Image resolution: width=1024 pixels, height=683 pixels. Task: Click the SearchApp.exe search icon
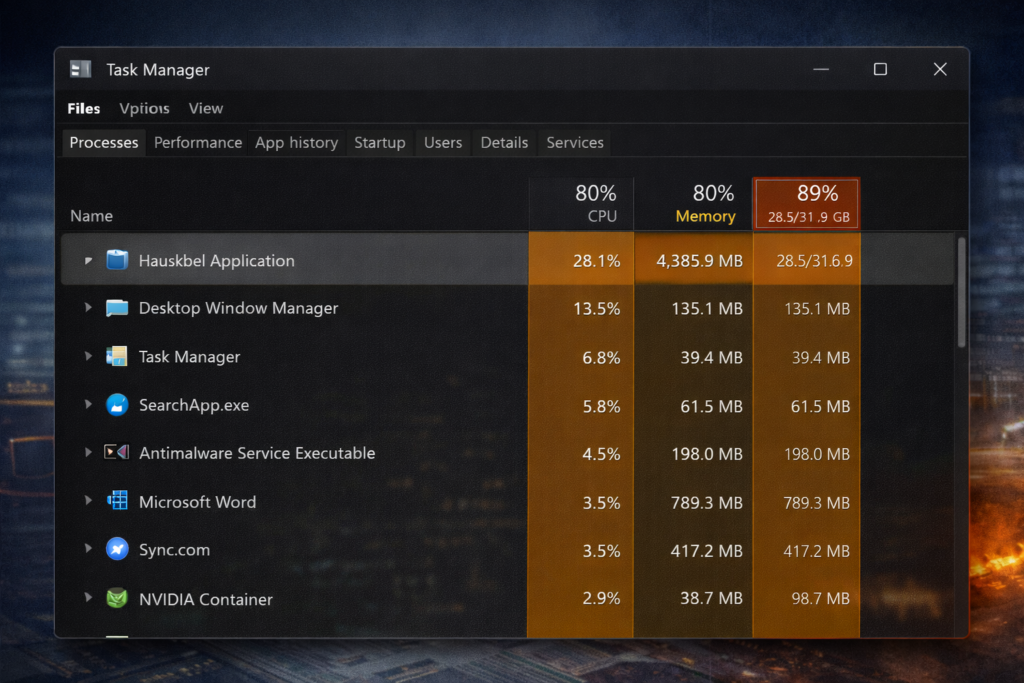(x=118, y=405)
